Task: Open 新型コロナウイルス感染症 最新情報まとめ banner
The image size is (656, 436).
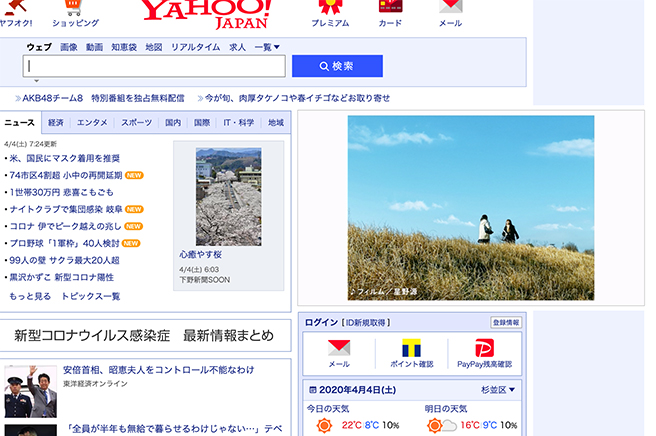Action: click(144, 336)
